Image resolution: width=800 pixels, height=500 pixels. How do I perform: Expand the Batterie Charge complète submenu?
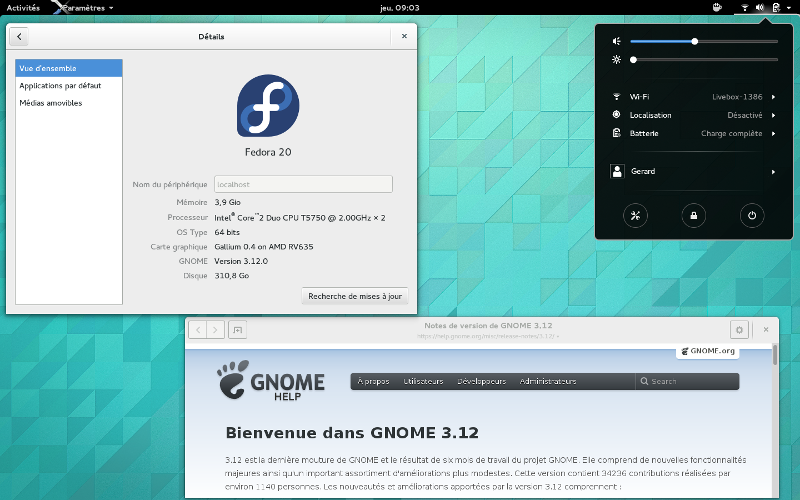(694, 134)
